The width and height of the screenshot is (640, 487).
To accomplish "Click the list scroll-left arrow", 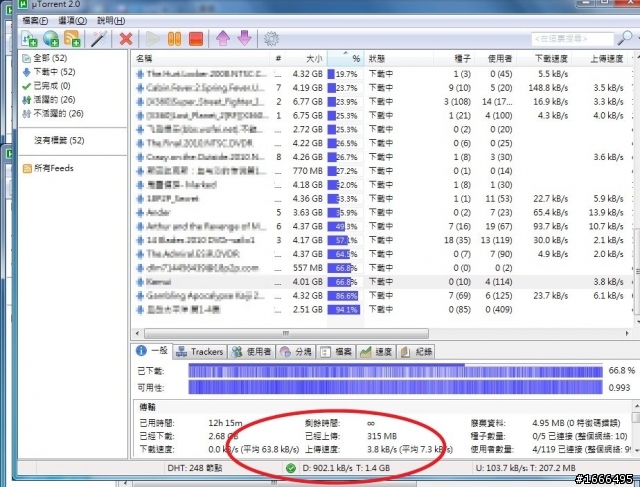I will [137, 334].
